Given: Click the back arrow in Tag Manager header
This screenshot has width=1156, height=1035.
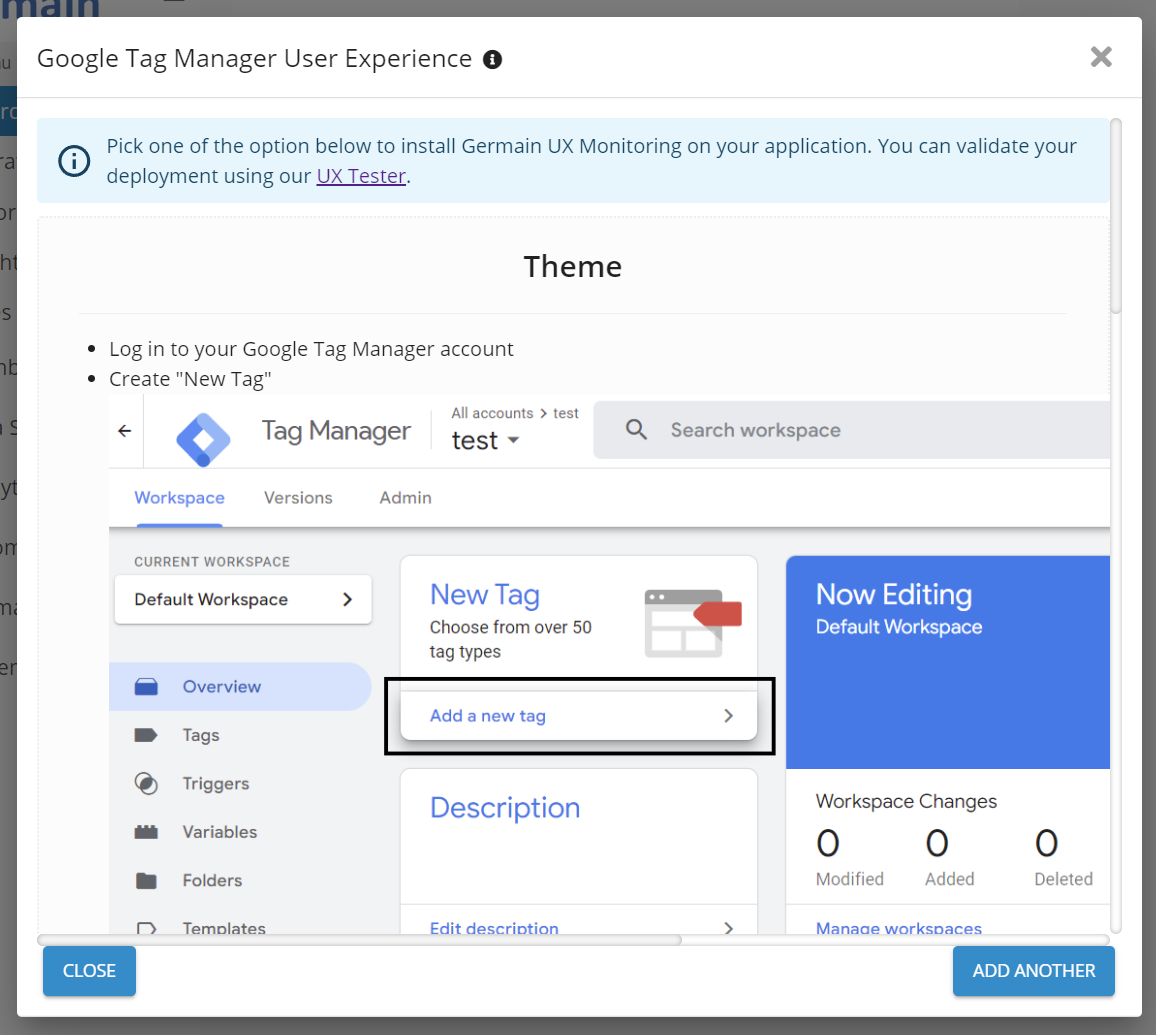Looking at the screenshot, I should tap(125, 431).
